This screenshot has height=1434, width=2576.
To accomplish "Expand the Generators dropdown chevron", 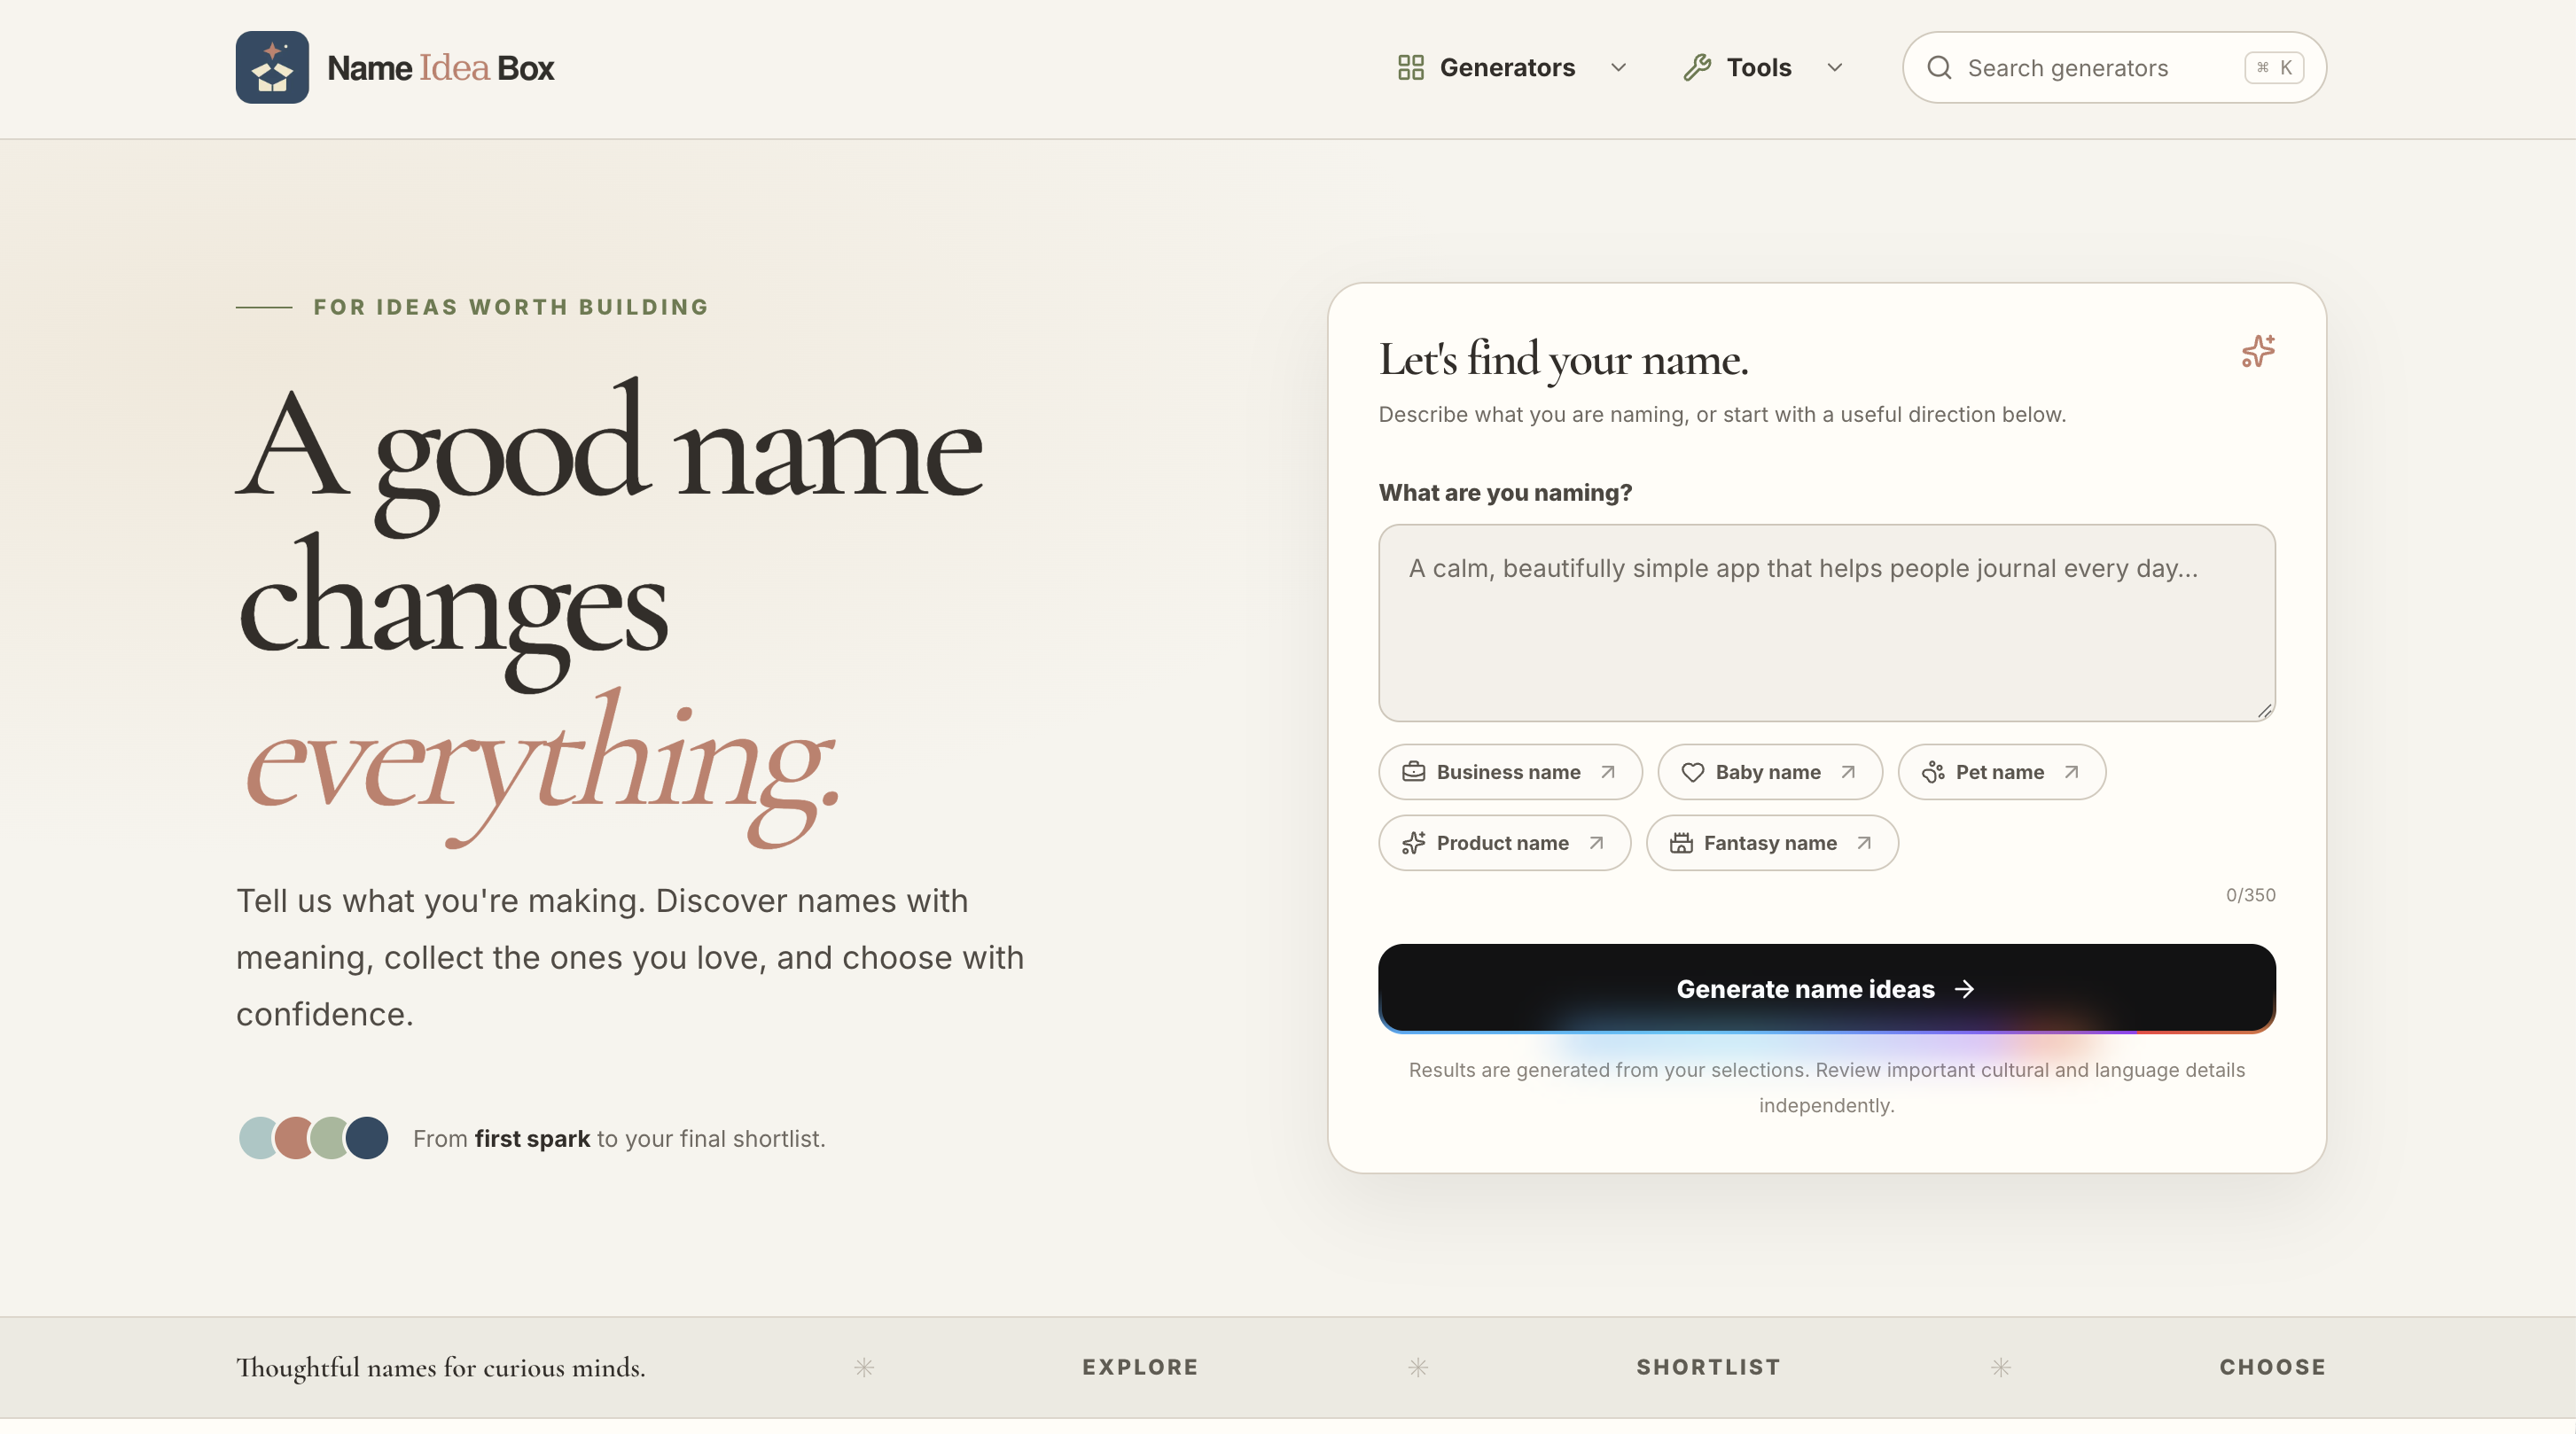I will [x=1618, y=67].
